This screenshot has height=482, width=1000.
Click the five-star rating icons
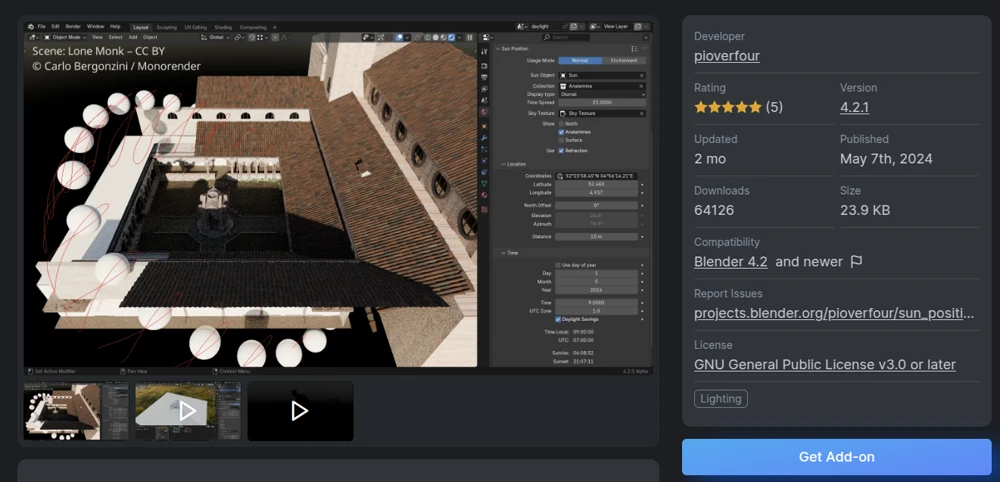pyautogui.click(x=728, y=107)
